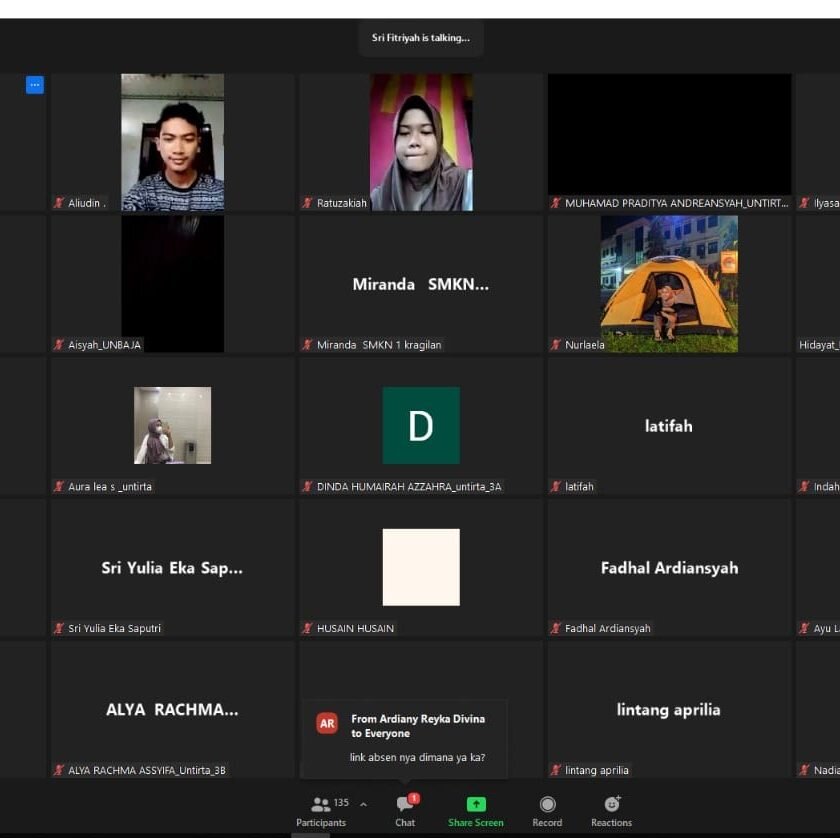
Task: Open the Reactions menu
Action: click(611, 805)
